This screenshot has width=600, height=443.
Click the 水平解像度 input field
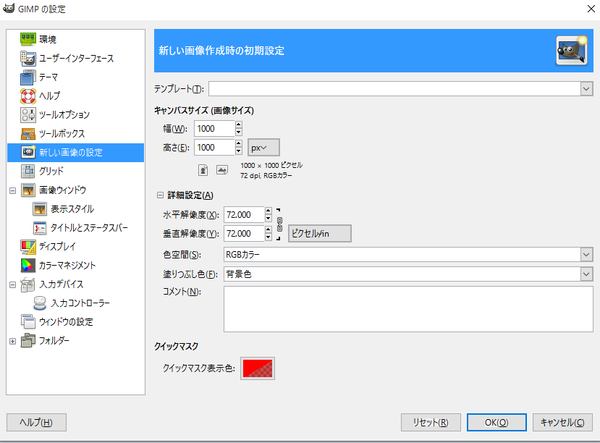click(x=244, y=215)
